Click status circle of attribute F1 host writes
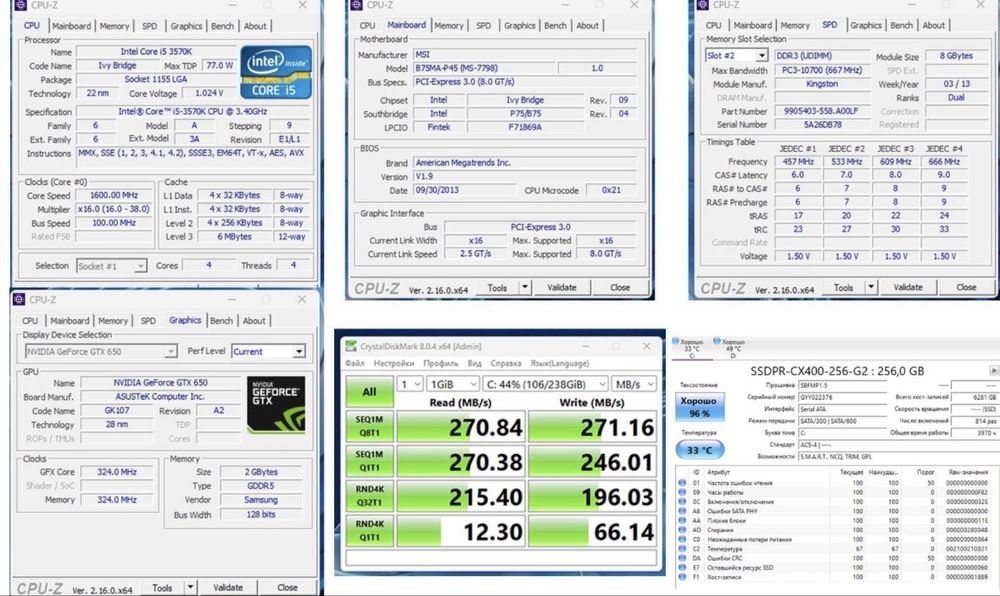Viewport: 1000px width, 596px height. pos(683,577)
